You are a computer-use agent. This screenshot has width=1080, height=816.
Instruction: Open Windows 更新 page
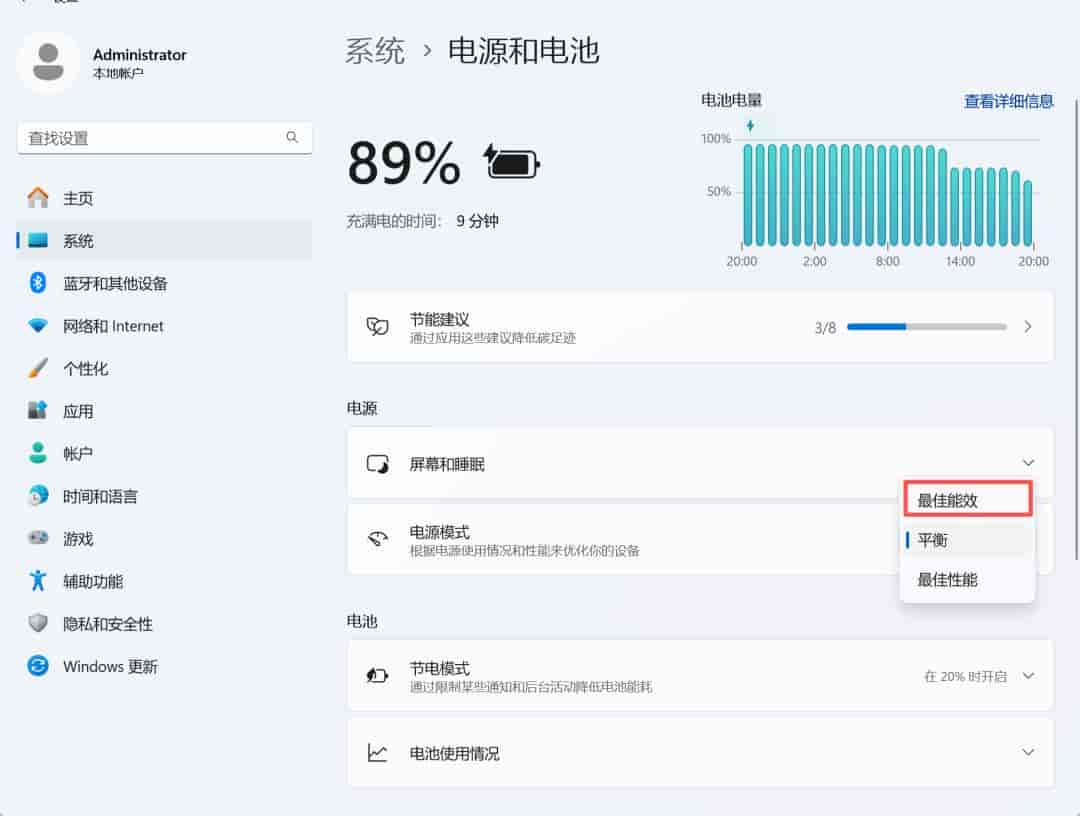coord(164,667)
